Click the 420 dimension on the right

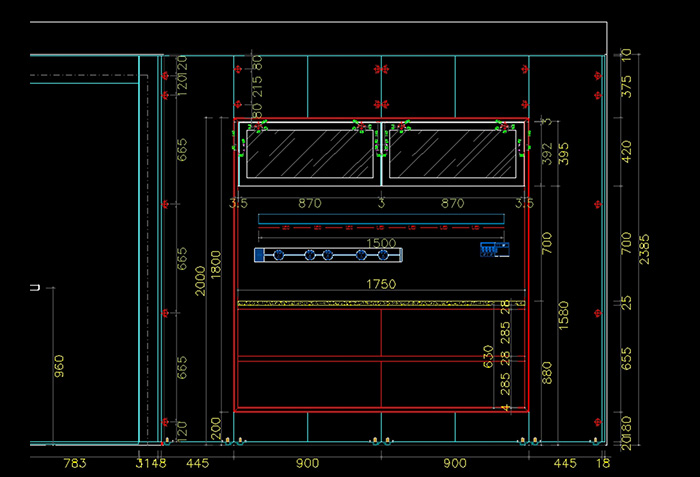627,152
